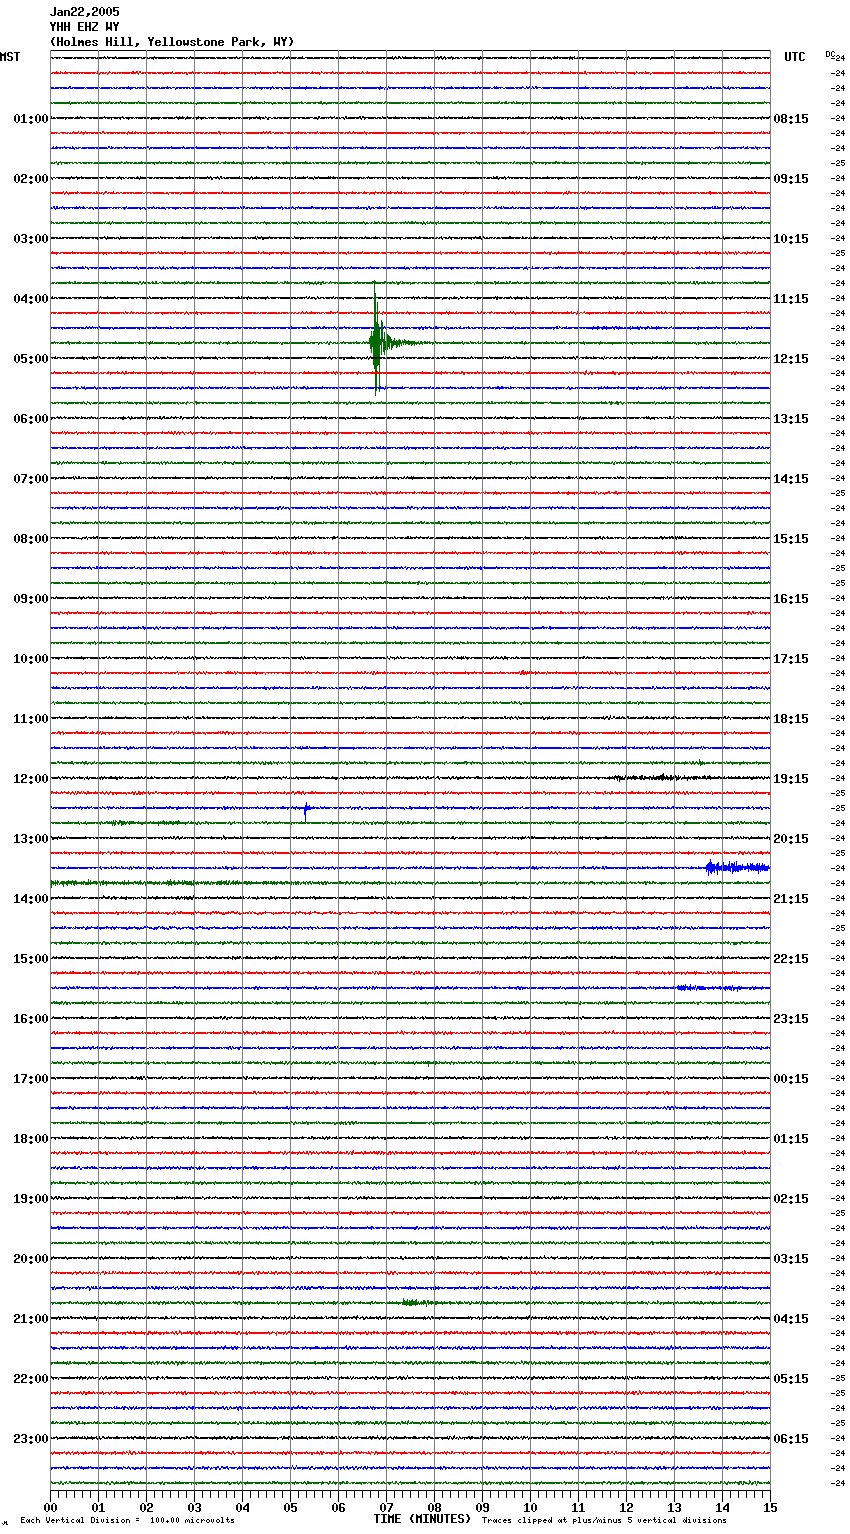Click the 16:00 MST time label
Screen dimensions: 850x1534
[x=31, y=1019]
